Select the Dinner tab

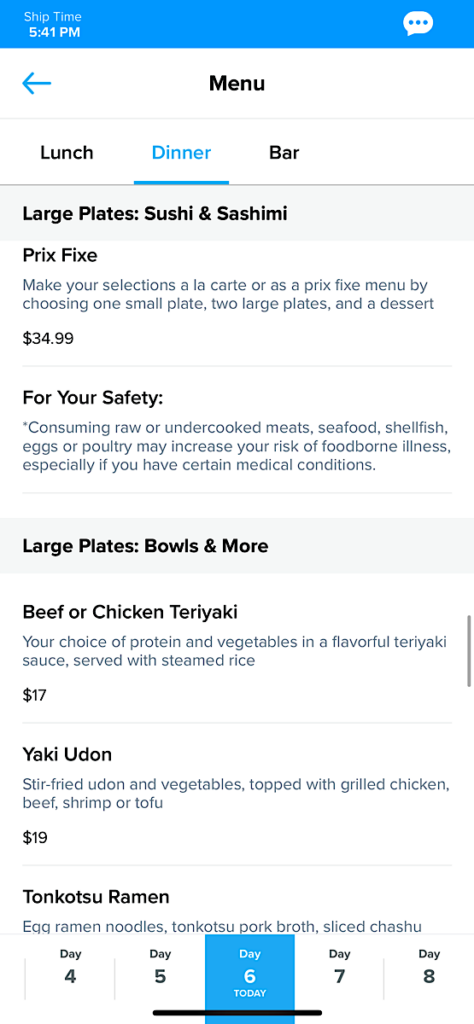[x=182, y=153]
